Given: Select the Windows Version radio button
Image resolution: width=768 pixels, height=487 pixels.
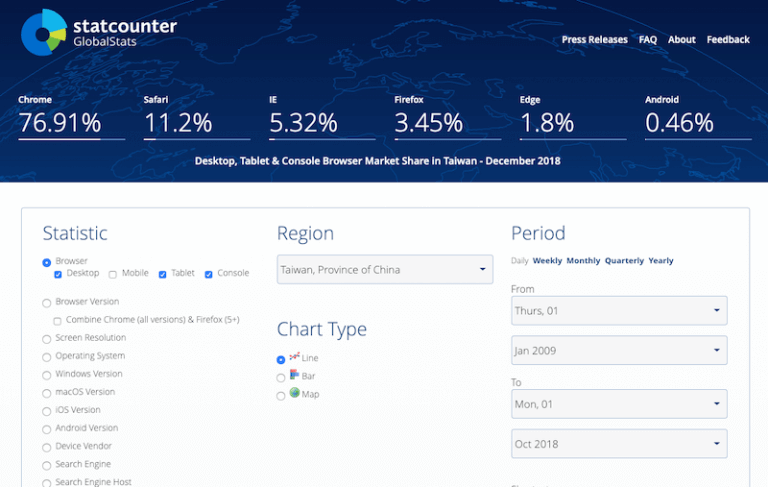Looking at the screenshot, I should 47,375.
